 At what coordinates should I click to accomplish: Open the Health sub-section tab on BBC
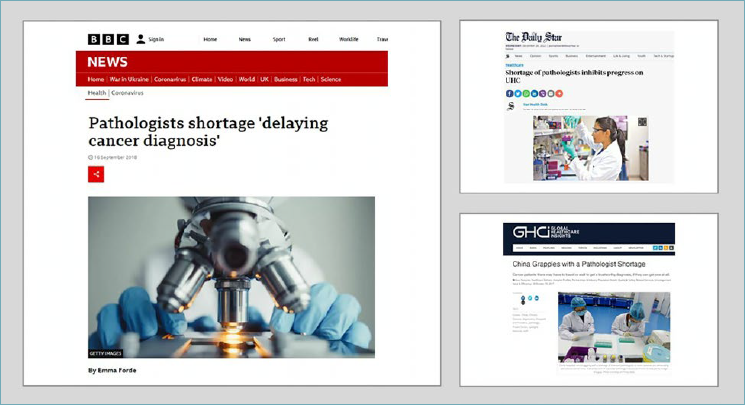[x=97, y=93]
